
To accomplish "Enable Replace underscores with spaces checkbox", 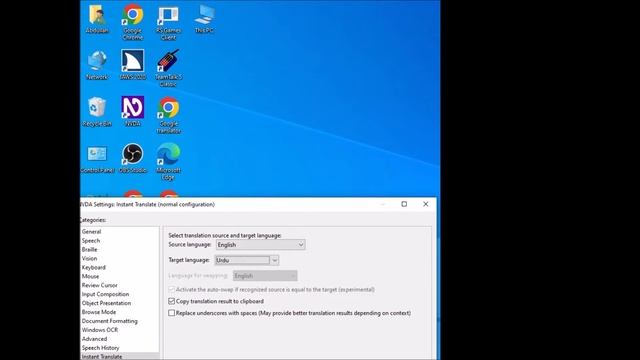I will pos(171,313).
